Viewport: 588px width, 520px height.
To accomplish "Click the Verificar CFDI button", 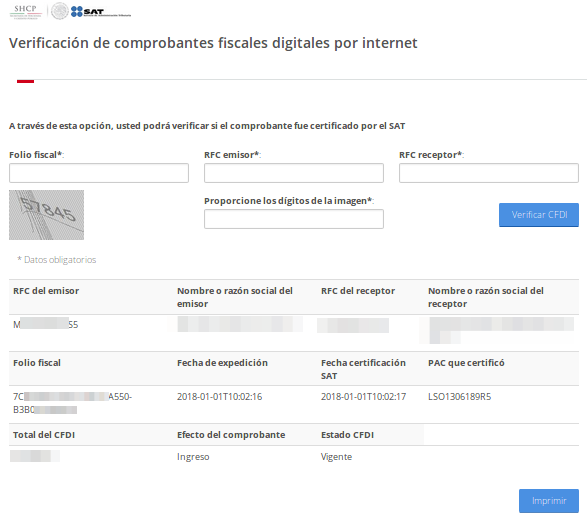I will [x=539, y=215].
